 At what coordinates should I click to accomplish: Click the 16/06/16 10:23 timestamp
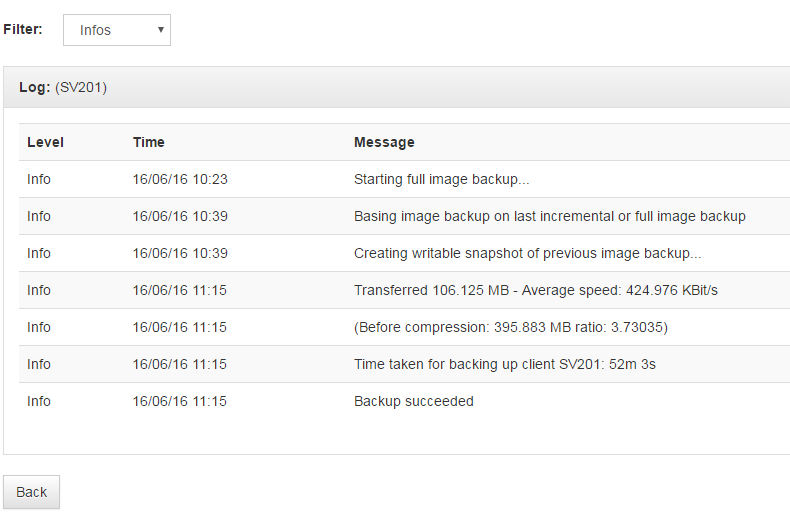[x=180, y=179]
